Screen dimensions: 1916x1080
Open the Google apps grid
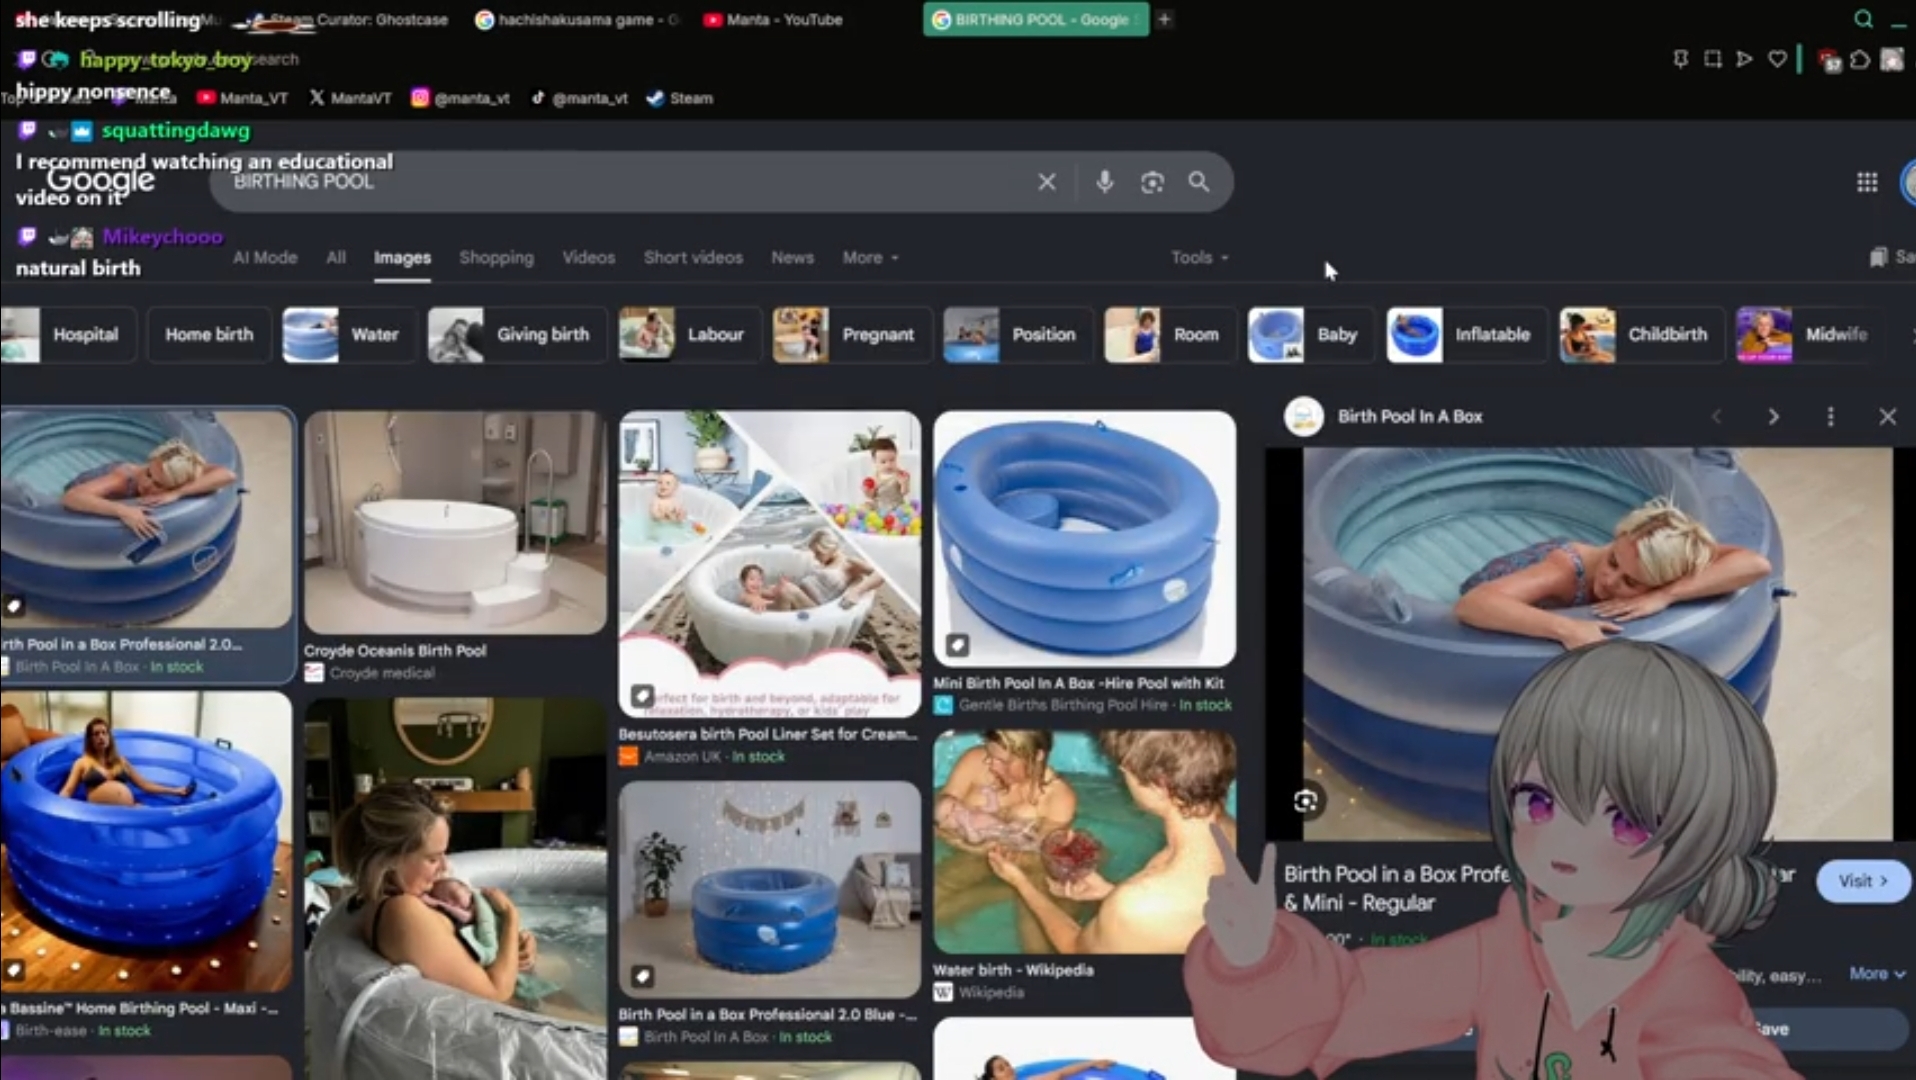click(1867, 182)
